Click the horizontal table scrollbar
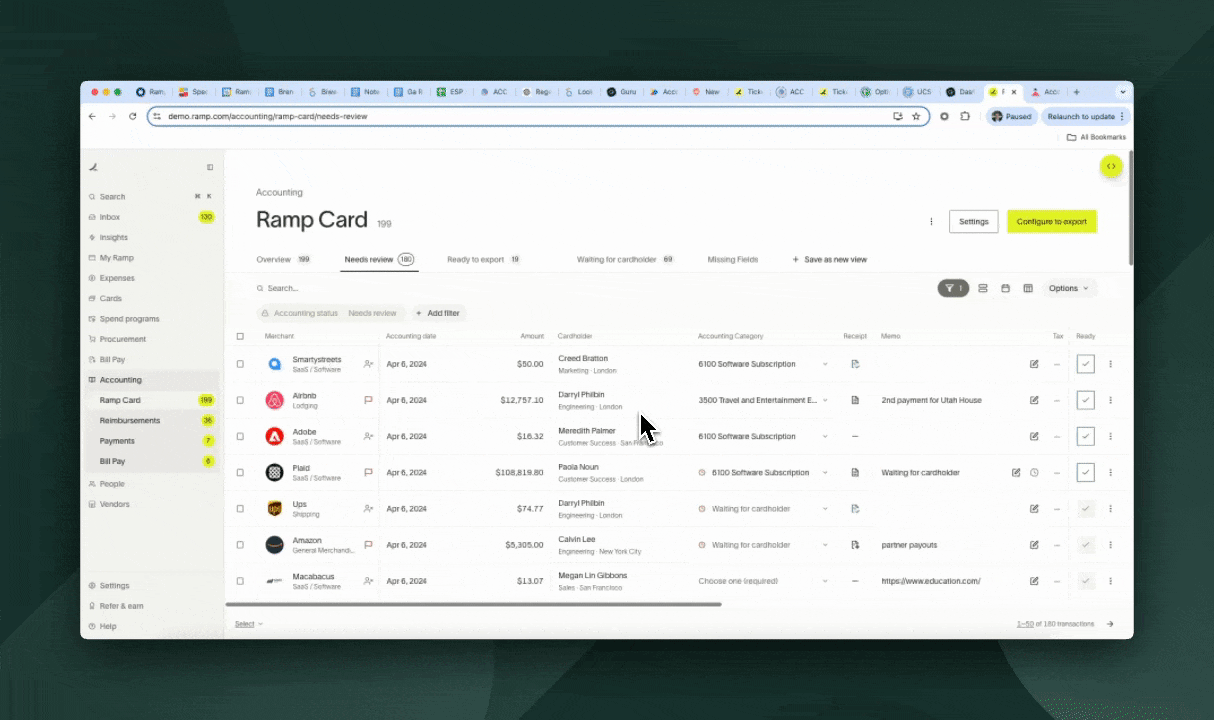The image size is (1214, 720). (474, 604)
